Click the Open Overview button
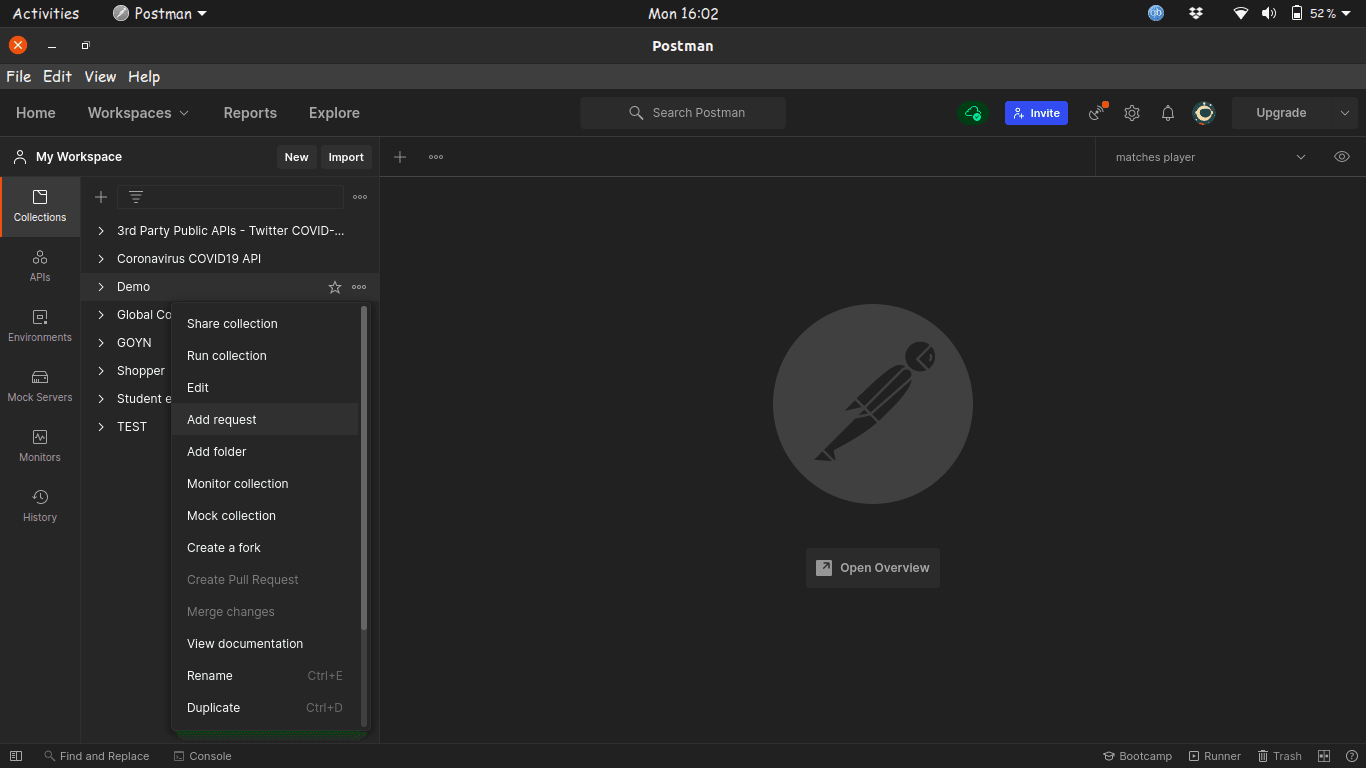 (x=873, y=568)
